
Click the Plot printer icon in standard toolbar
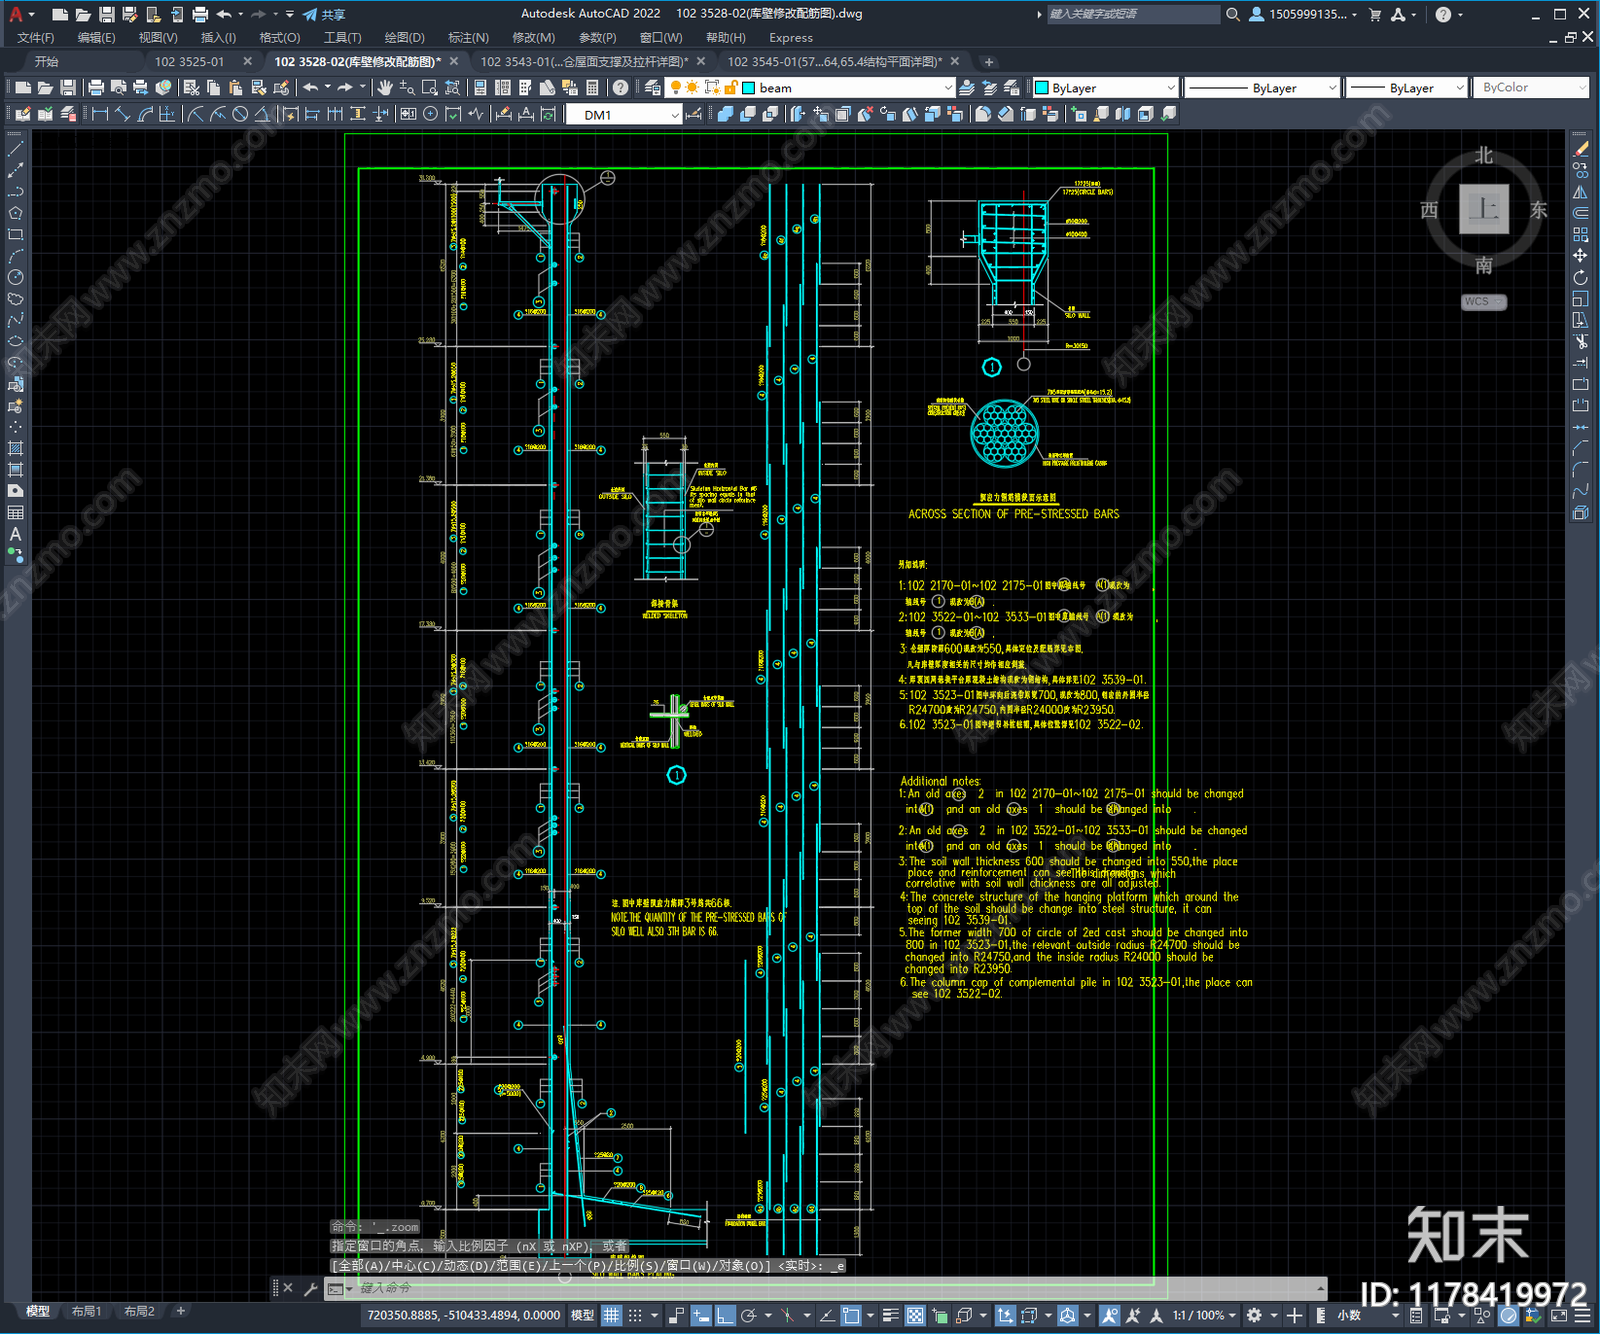(96, 88)
